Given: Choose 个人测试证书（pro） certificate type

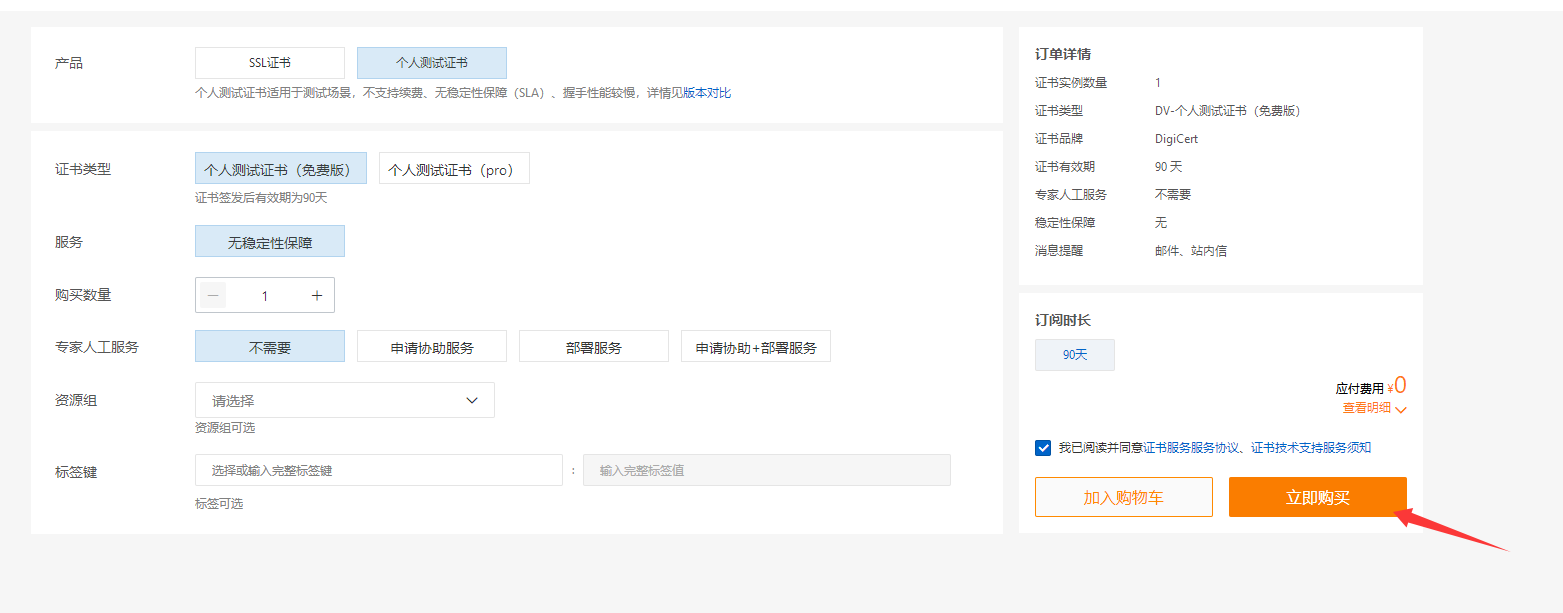Looking at the screenshot, I should 454,169.
